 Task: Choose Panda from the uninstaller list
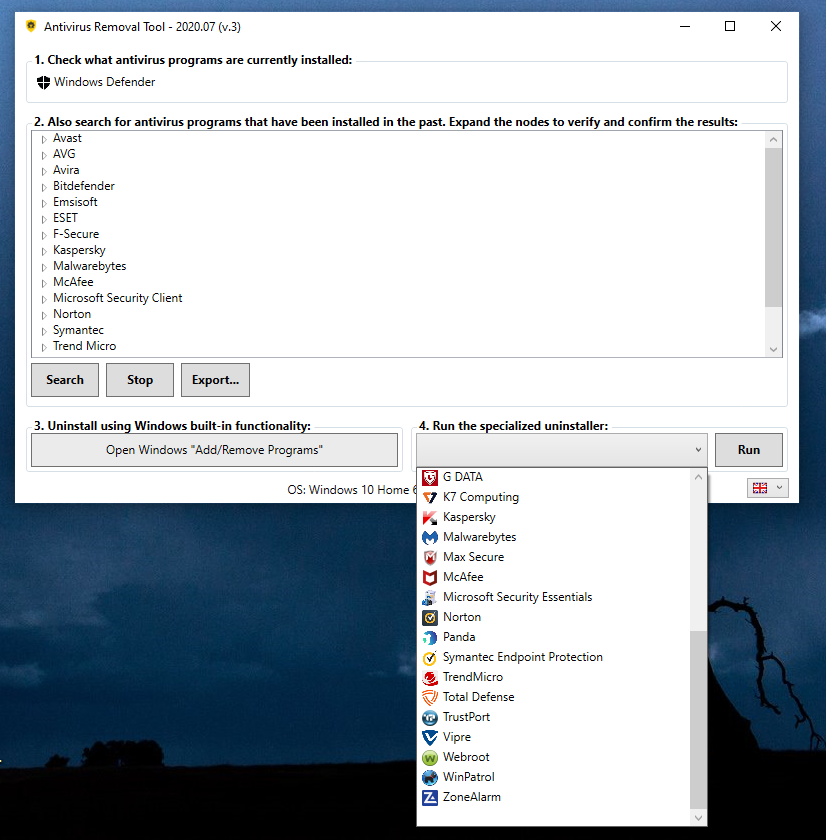[555, 637]
